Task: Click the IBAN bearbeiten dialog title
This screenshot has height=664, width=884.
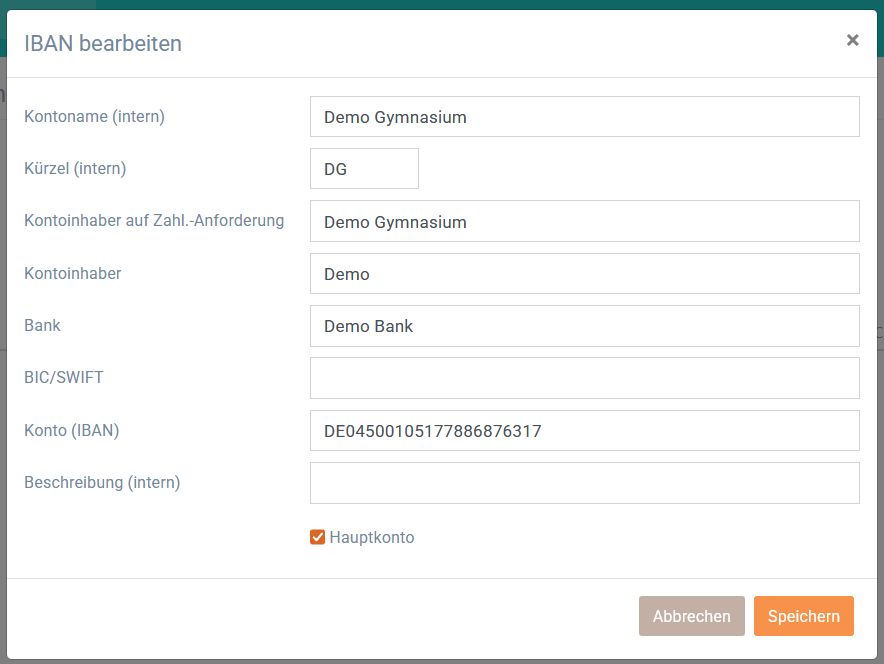Action: (x=103, y=43)
